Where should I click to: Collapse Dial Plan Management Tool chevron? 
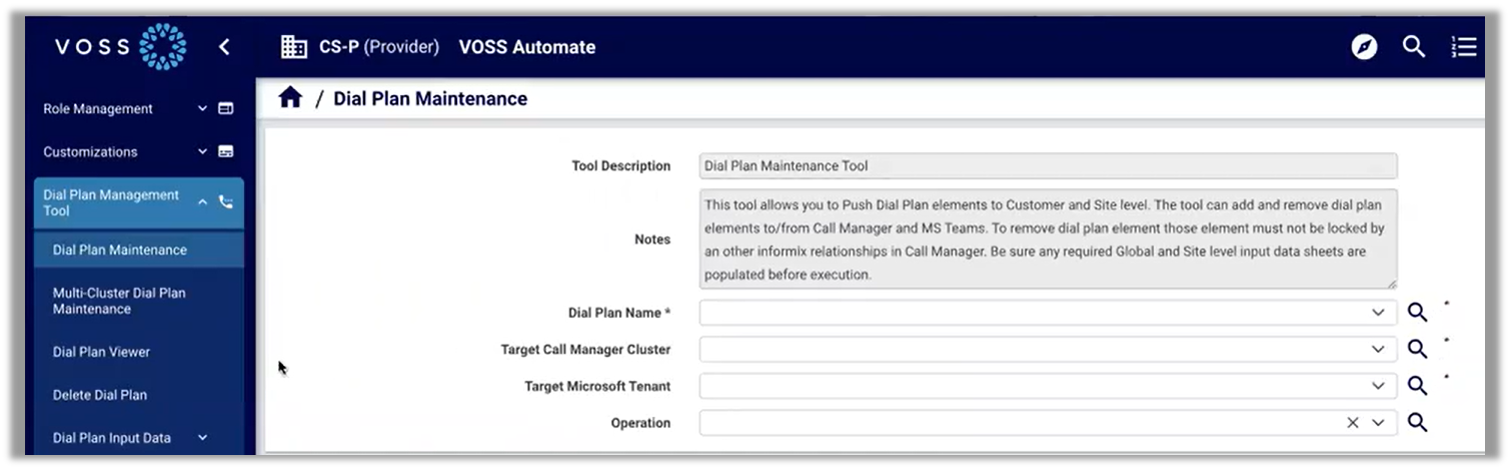(202, 202)
